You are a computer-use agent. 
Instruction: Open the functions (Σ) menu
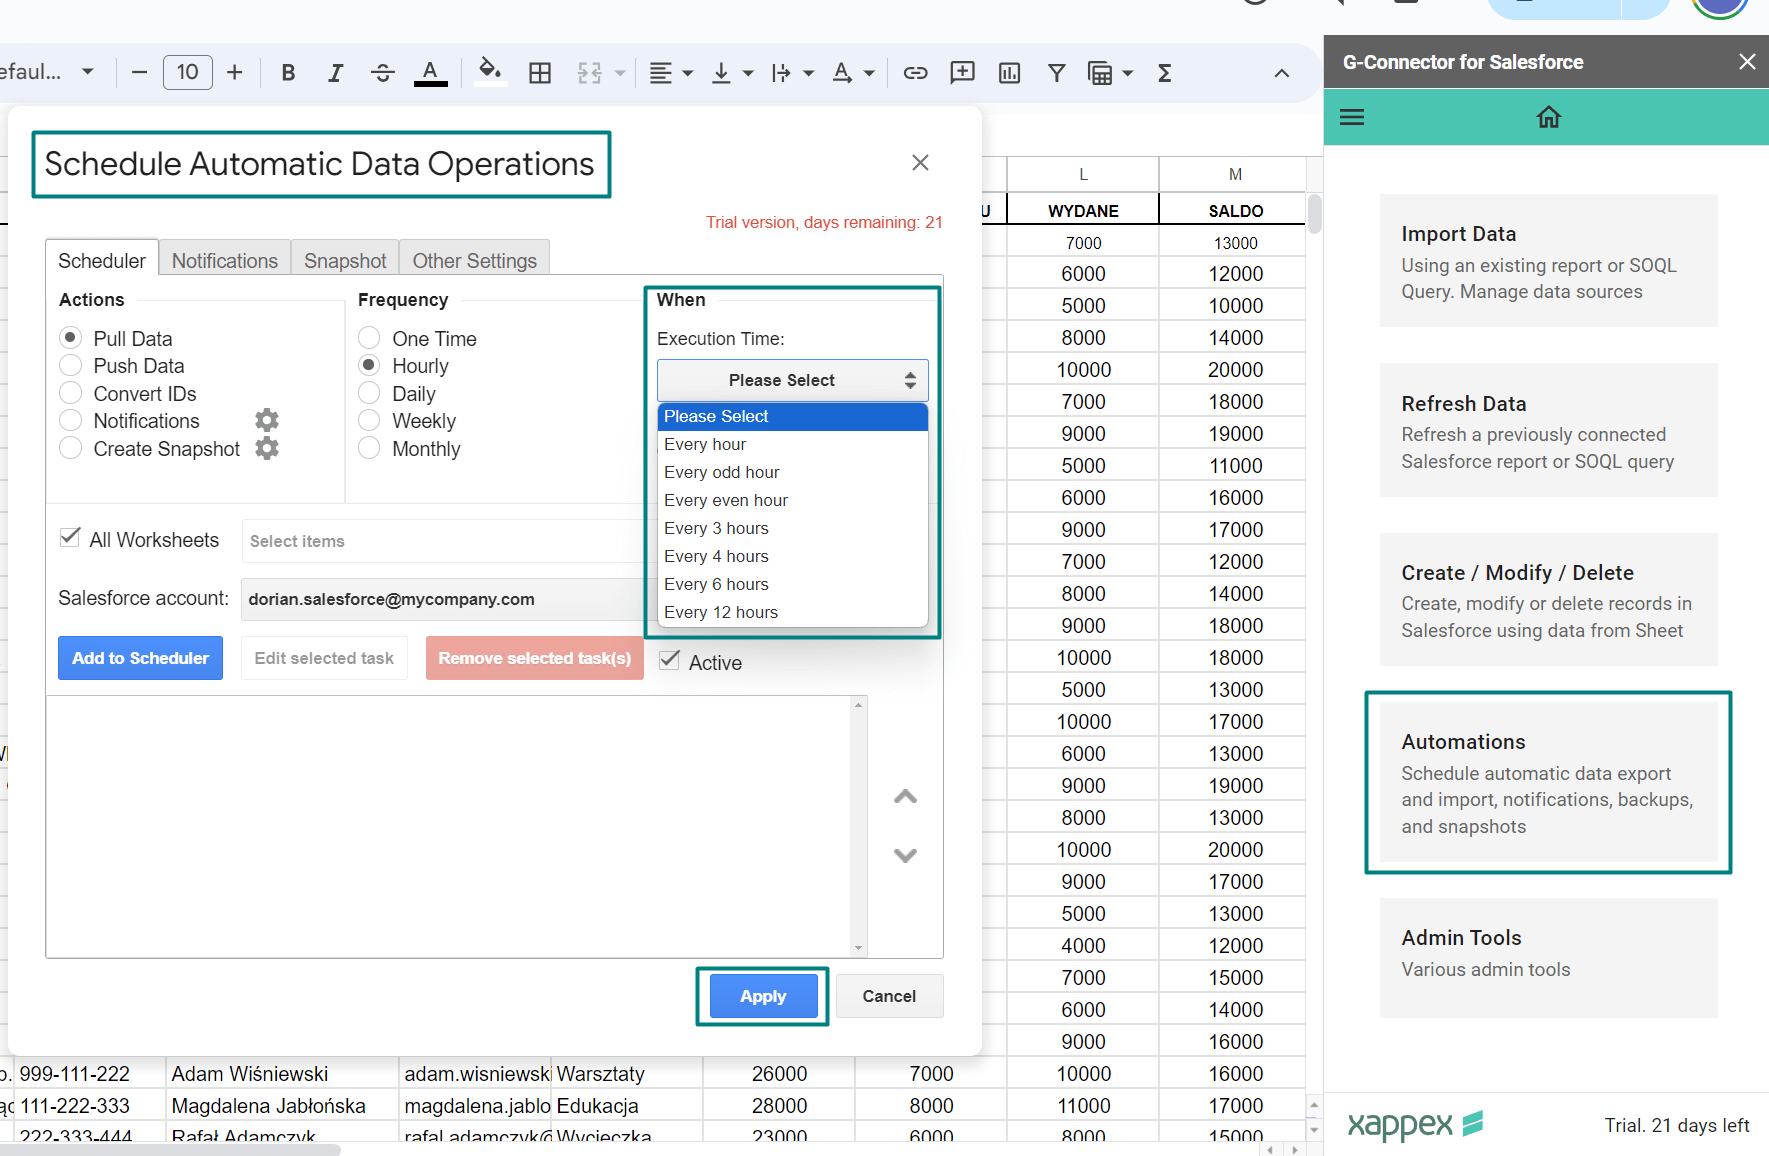(1164, 72)
